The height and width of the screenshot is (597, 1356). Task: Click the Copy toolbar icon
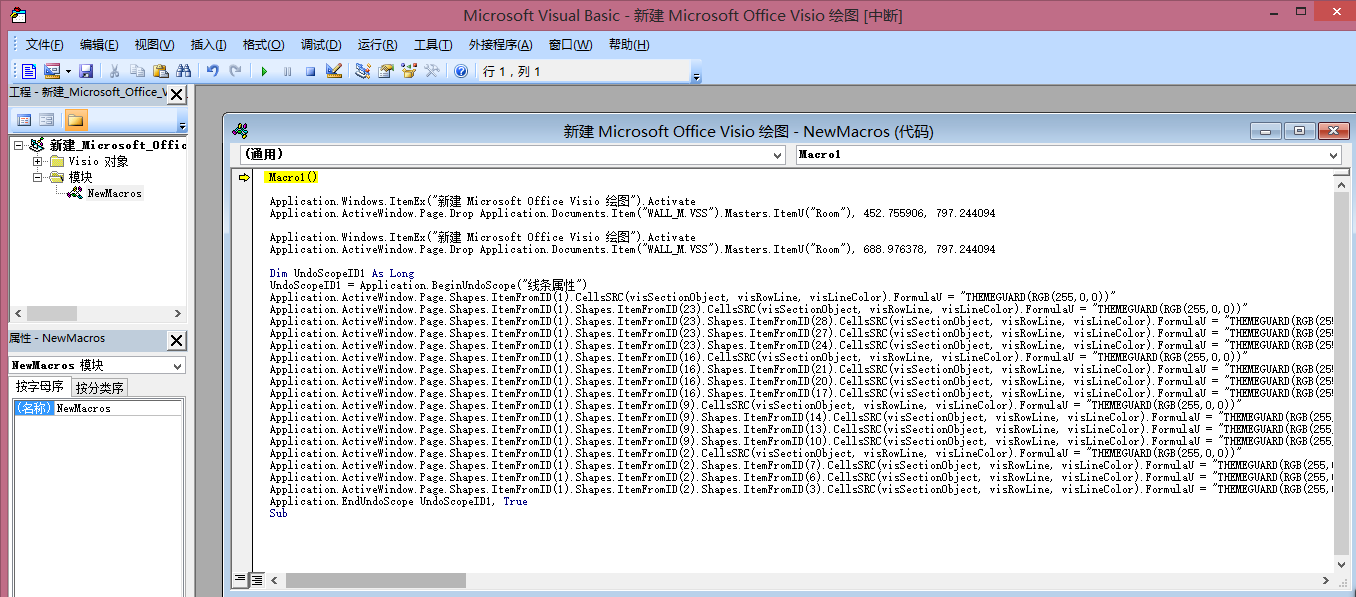pyautogui.click(x=137, y=71)
